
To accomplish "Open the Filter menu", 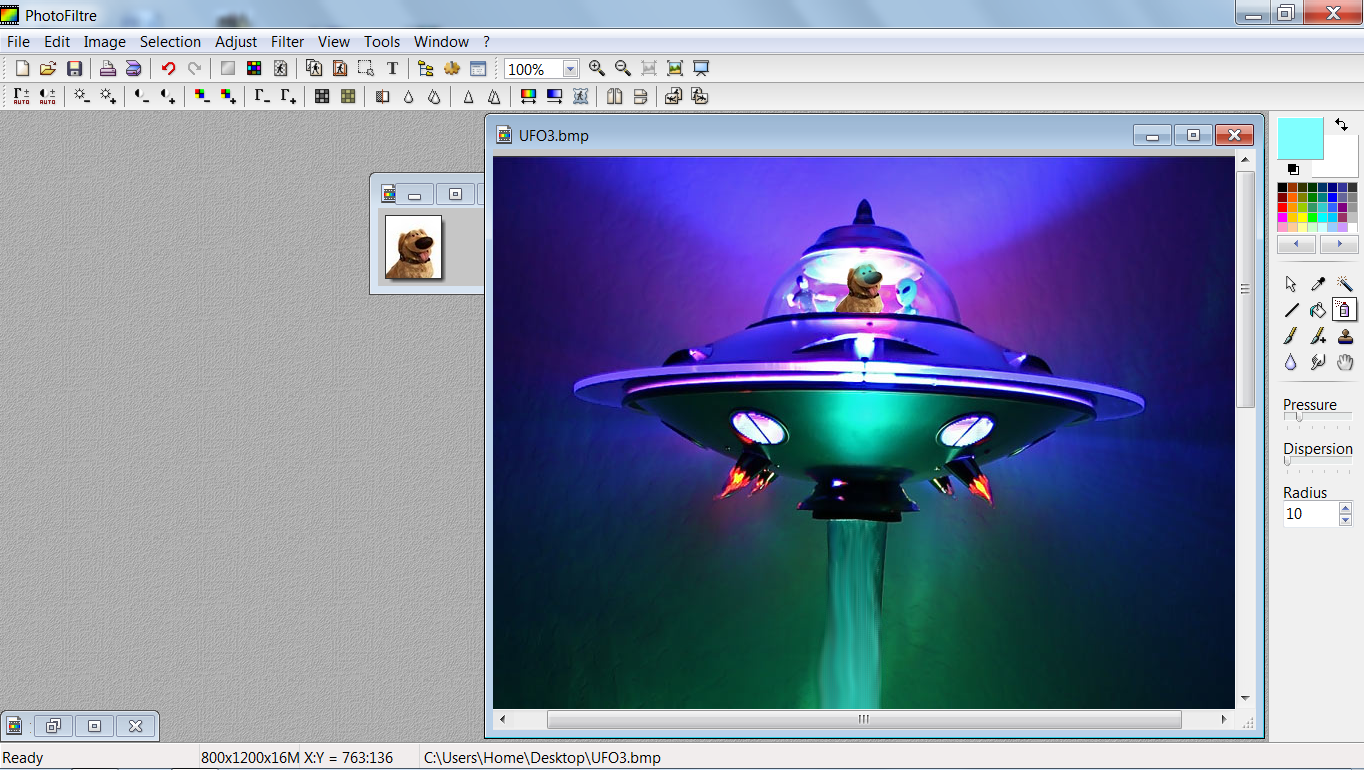I will pyautogui.click(x=287, y=42).
